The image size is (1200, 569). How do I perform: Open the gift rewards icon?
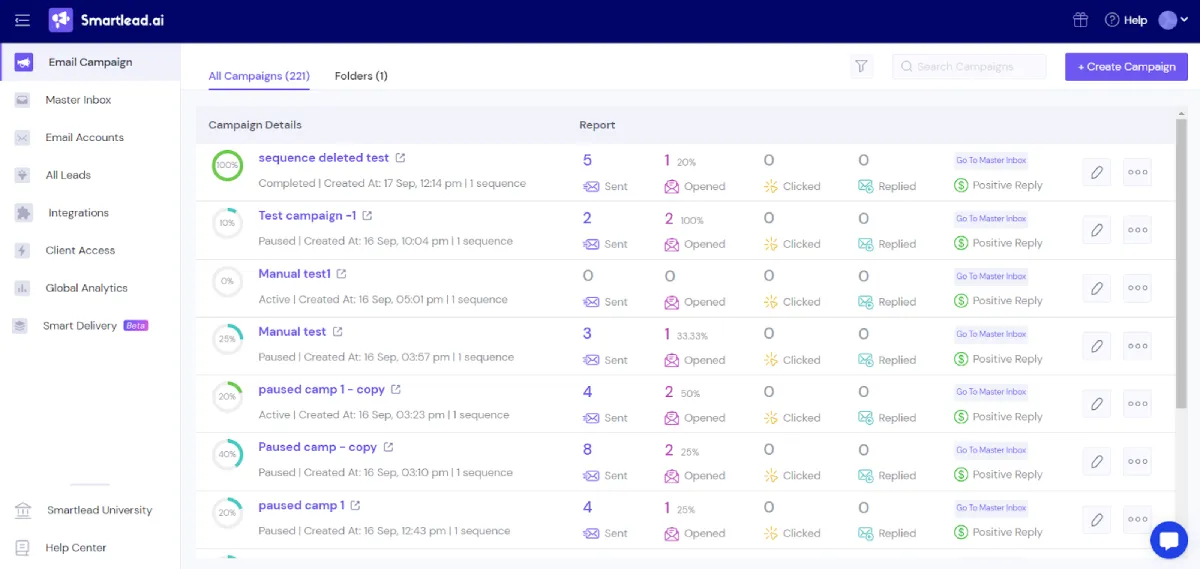click(1080, 20)
